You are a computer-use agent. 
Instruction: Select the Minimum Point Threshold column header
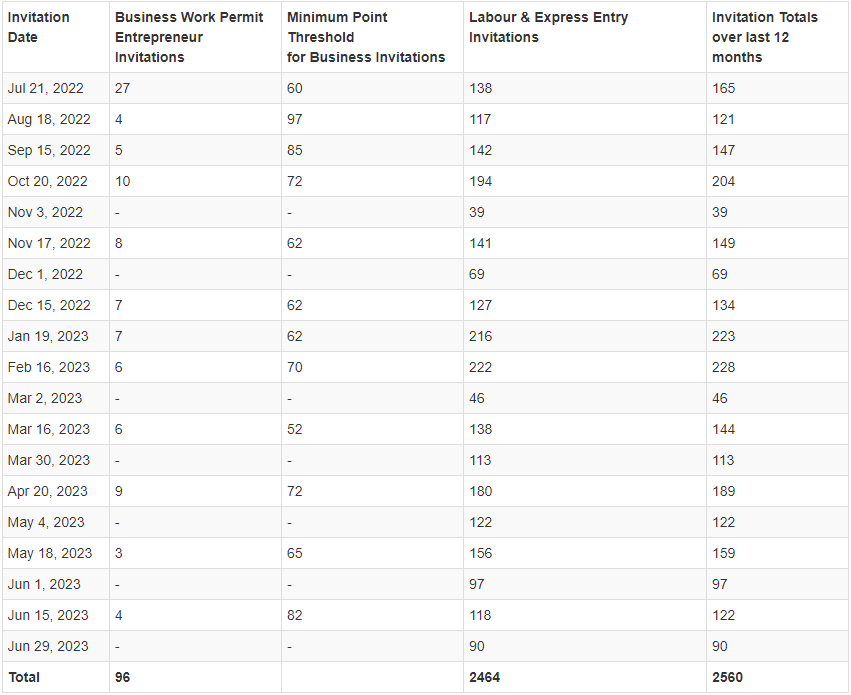point(365,37)
